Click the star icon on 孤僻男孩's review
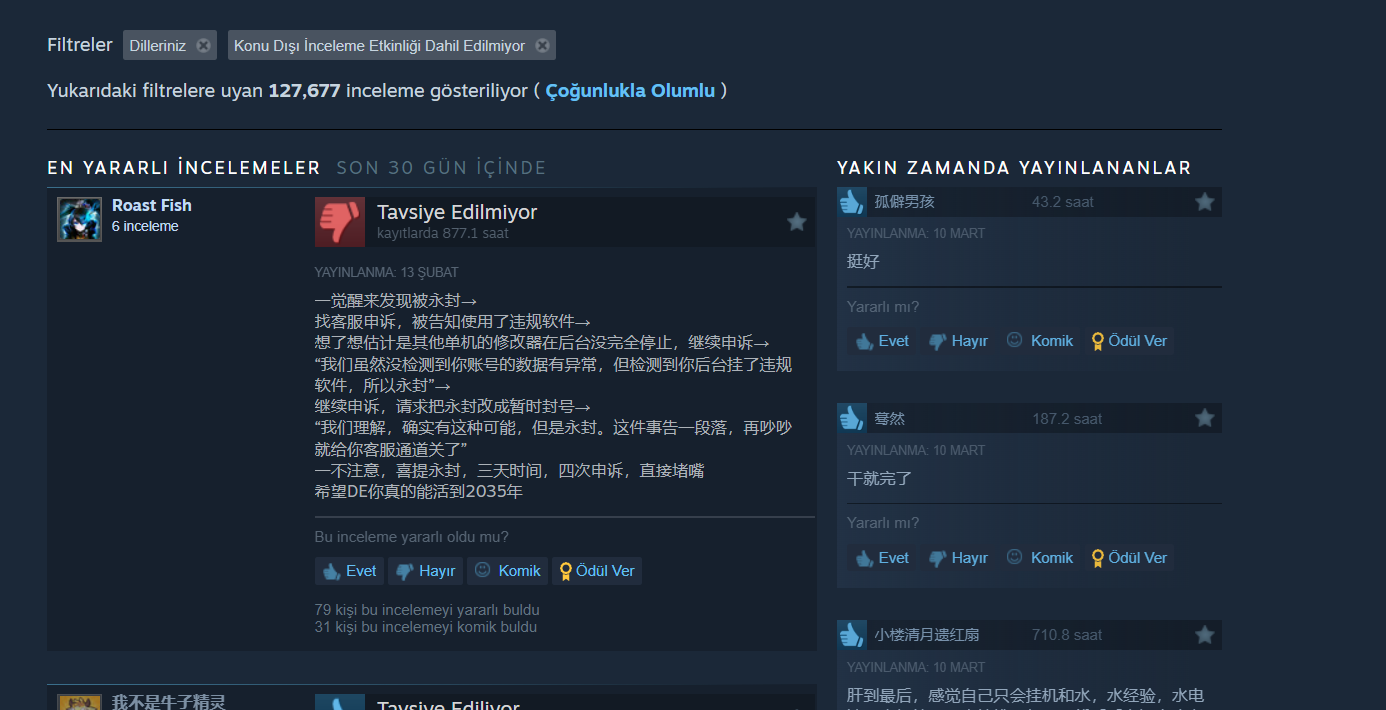 tap(1204, 202)
